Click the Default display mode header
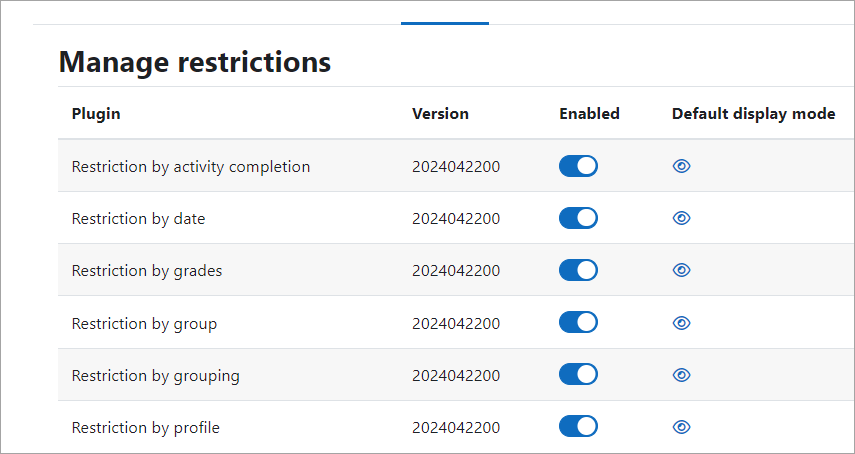The width and height of the screenshot is (855, 454). [x=754, y=114]
